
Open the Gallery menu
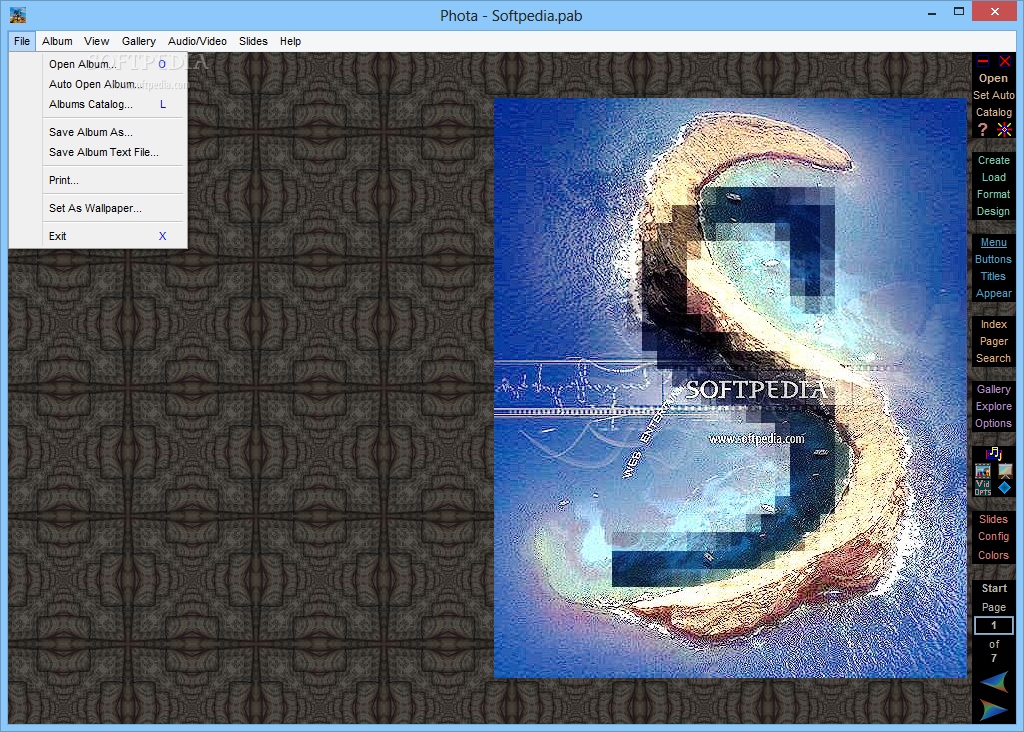[x=138, y=41]
